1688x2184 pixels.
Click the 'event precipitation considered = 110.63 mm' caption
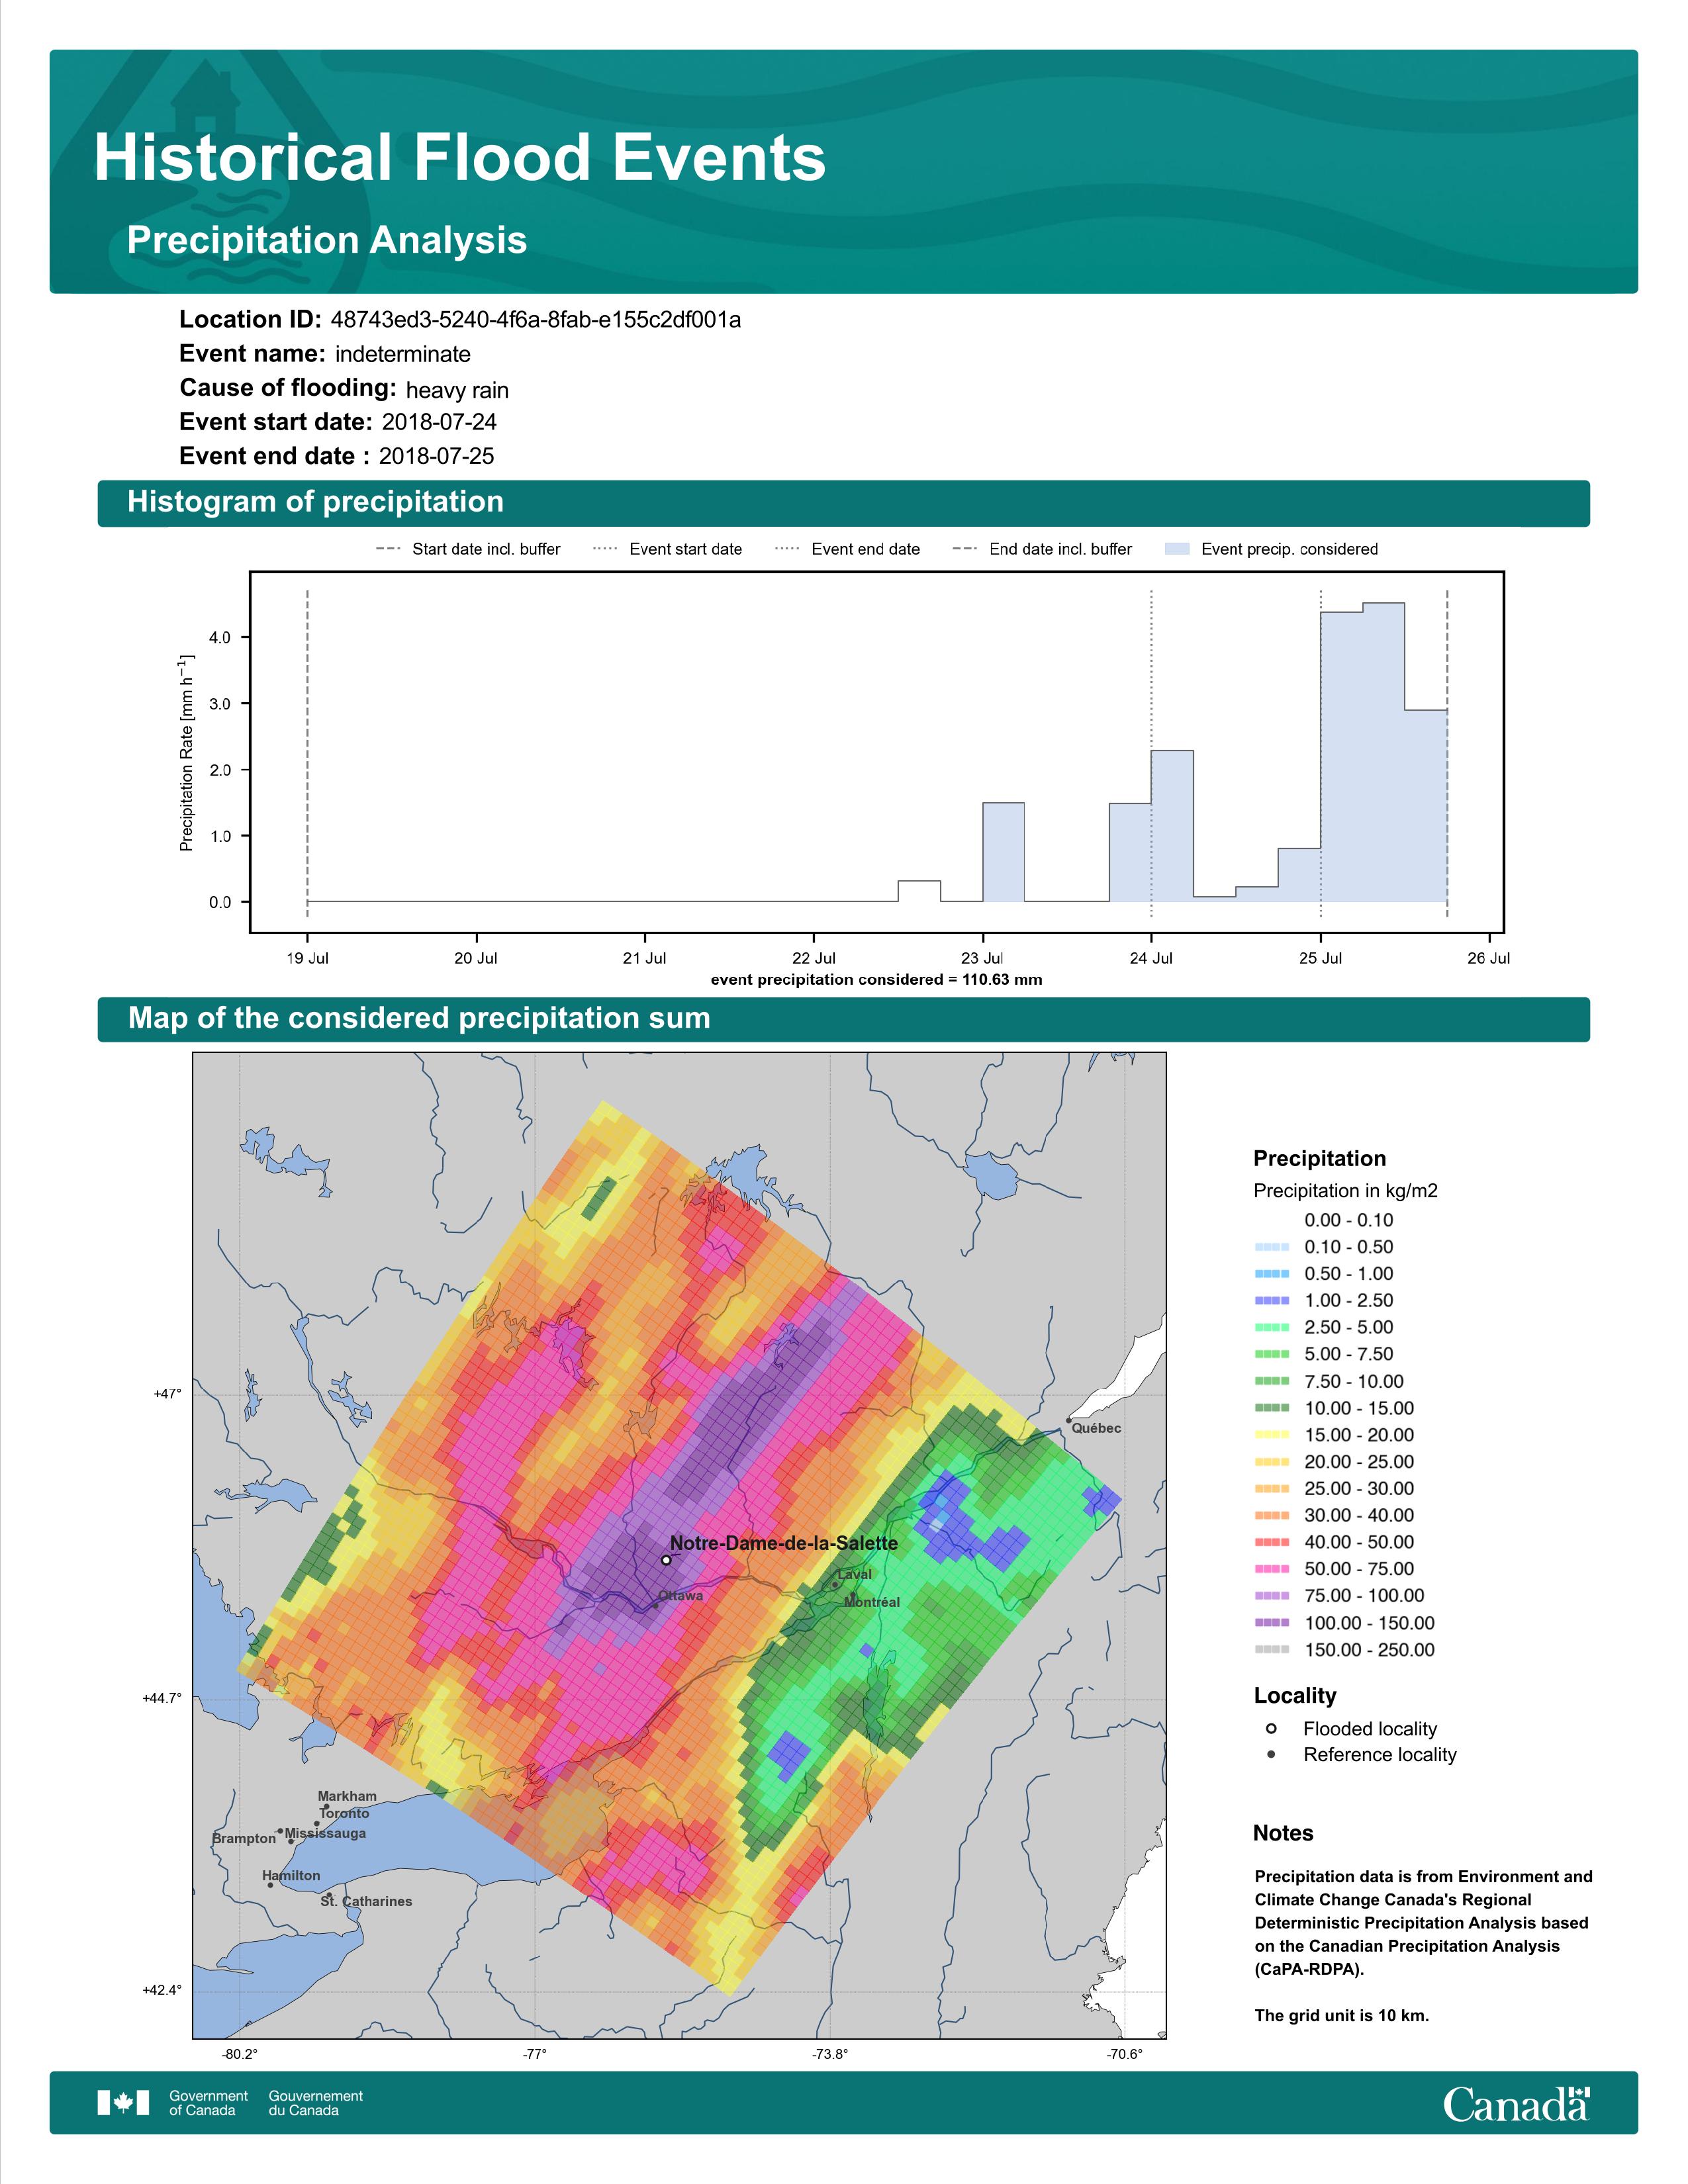coord(876,980)
